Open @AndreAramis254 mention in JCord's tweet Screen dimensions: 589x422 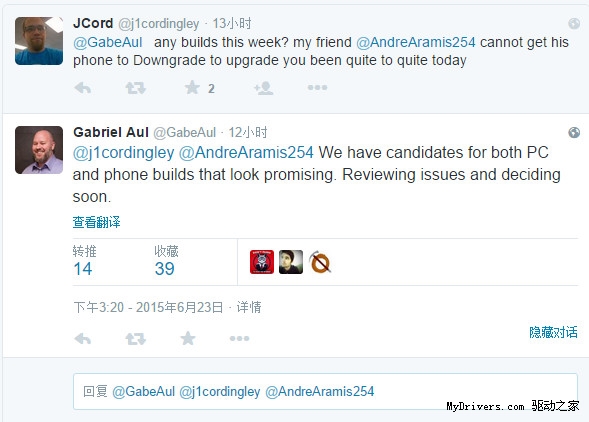click(415, 42)
